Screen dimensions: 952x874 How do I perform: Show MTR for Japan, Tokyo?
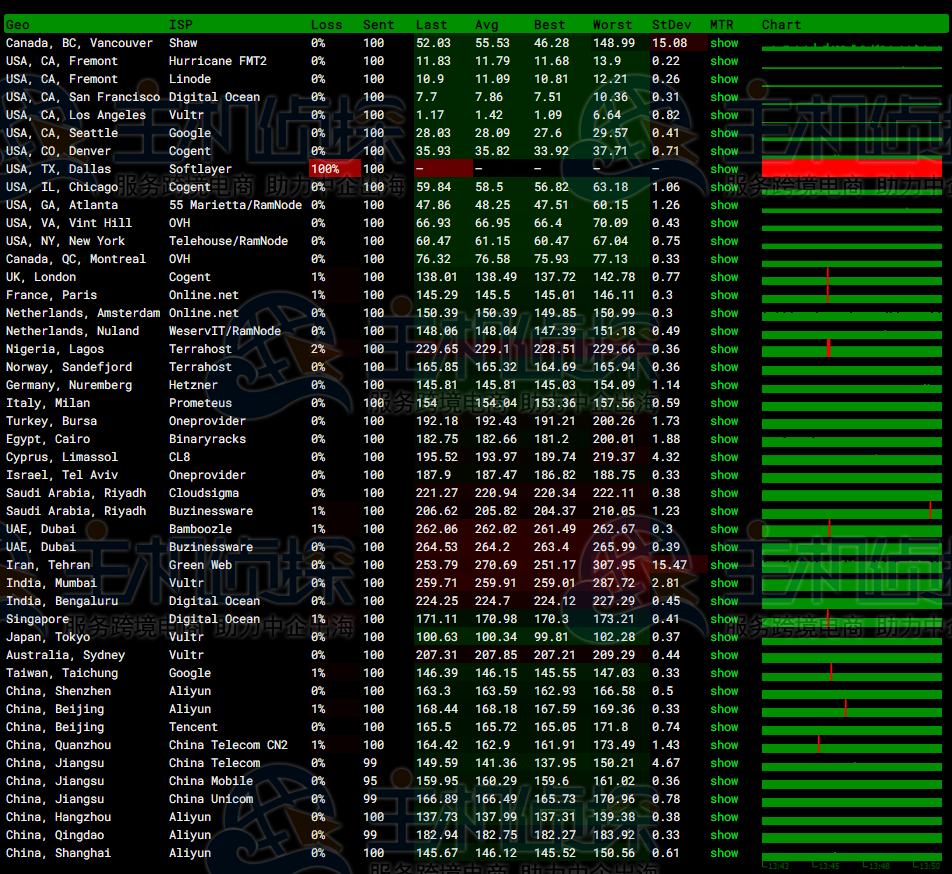pos(724,637)
